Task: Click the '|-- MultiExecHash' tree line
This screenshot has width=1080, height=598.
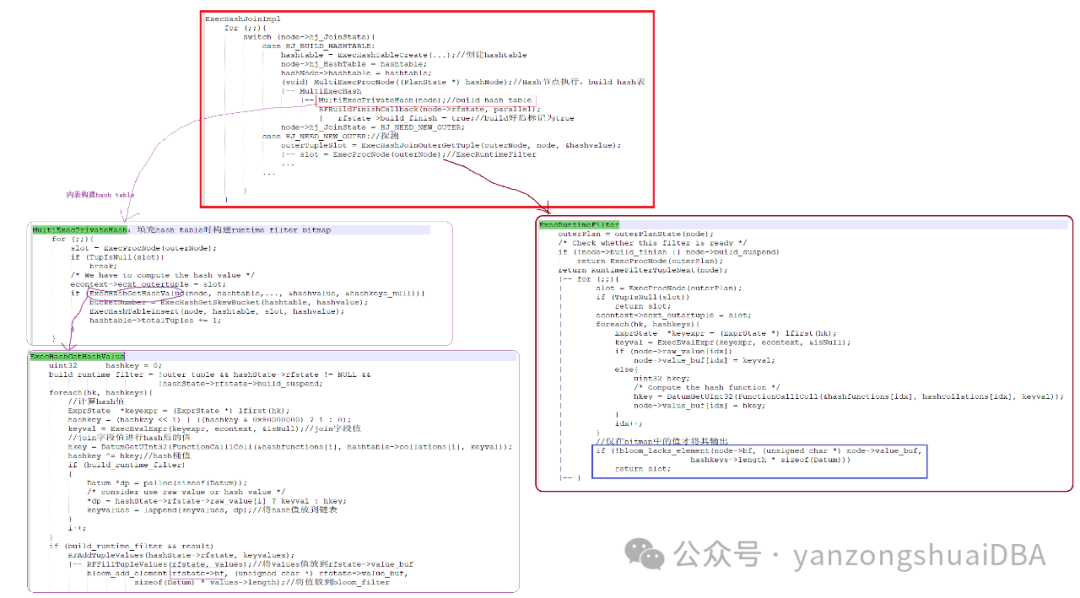Action: coord(321,91)
